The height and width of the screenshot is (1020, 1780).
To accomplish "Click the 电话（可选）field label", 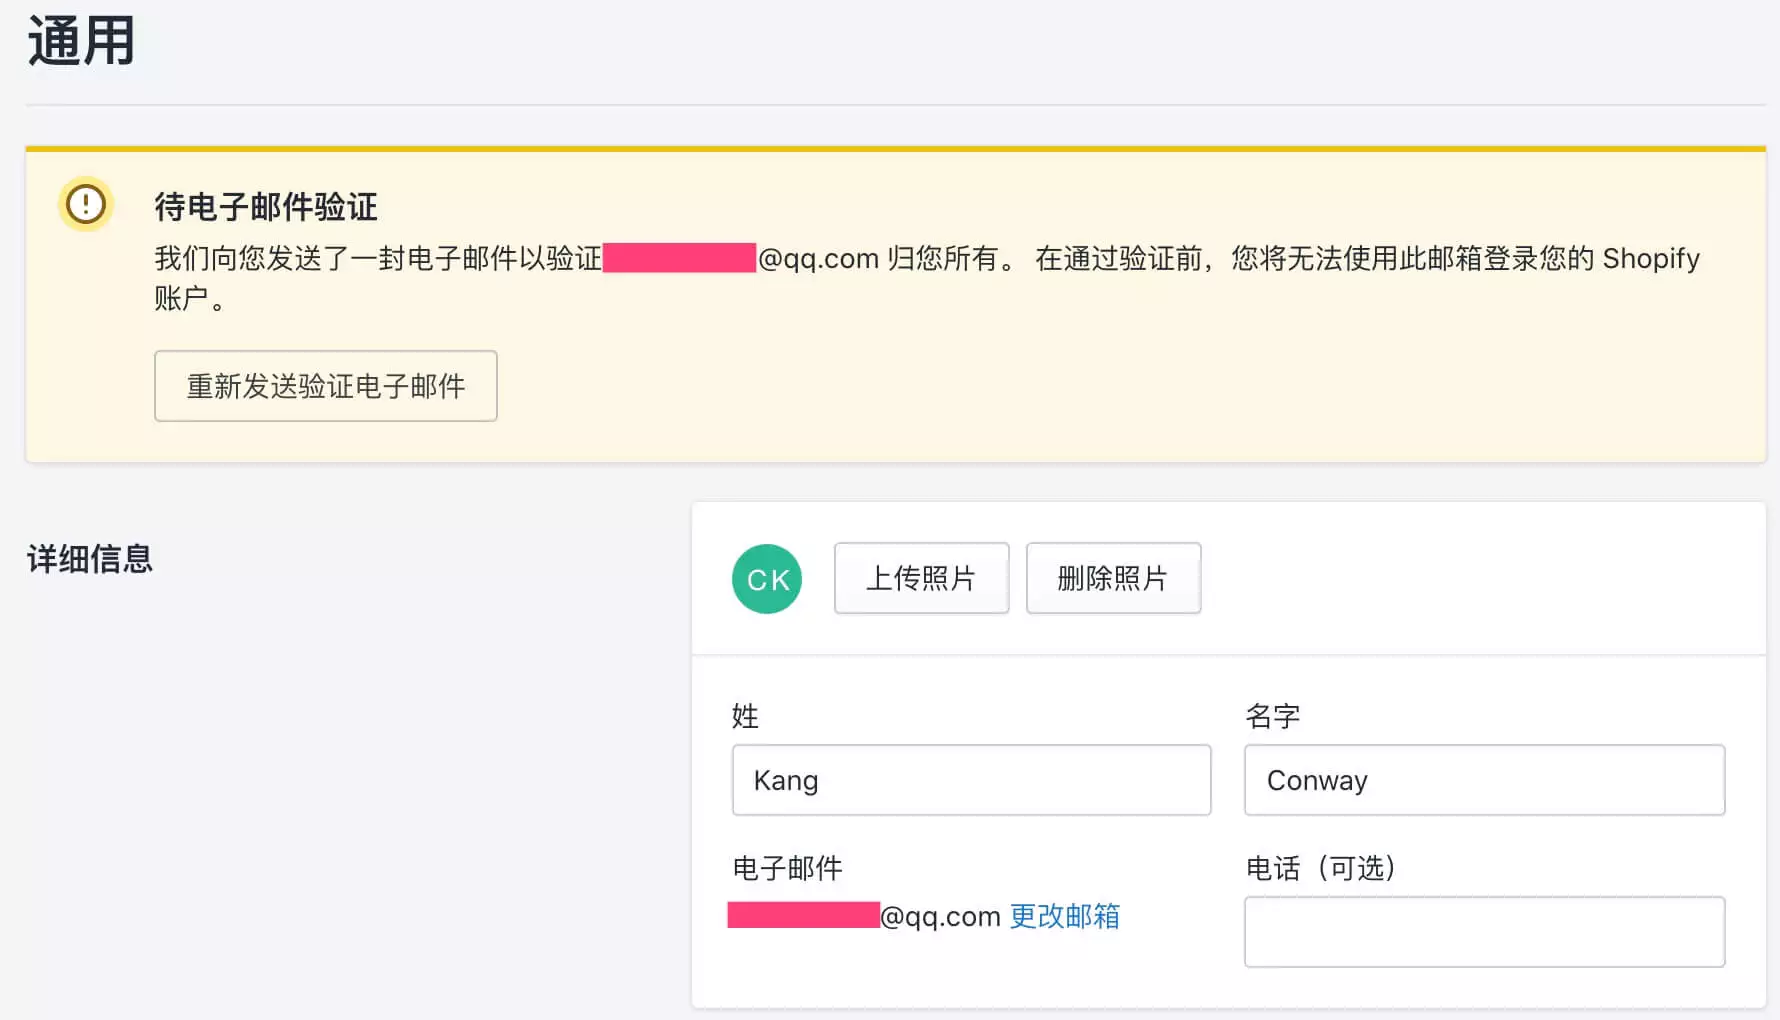I will coord(1320,868).
